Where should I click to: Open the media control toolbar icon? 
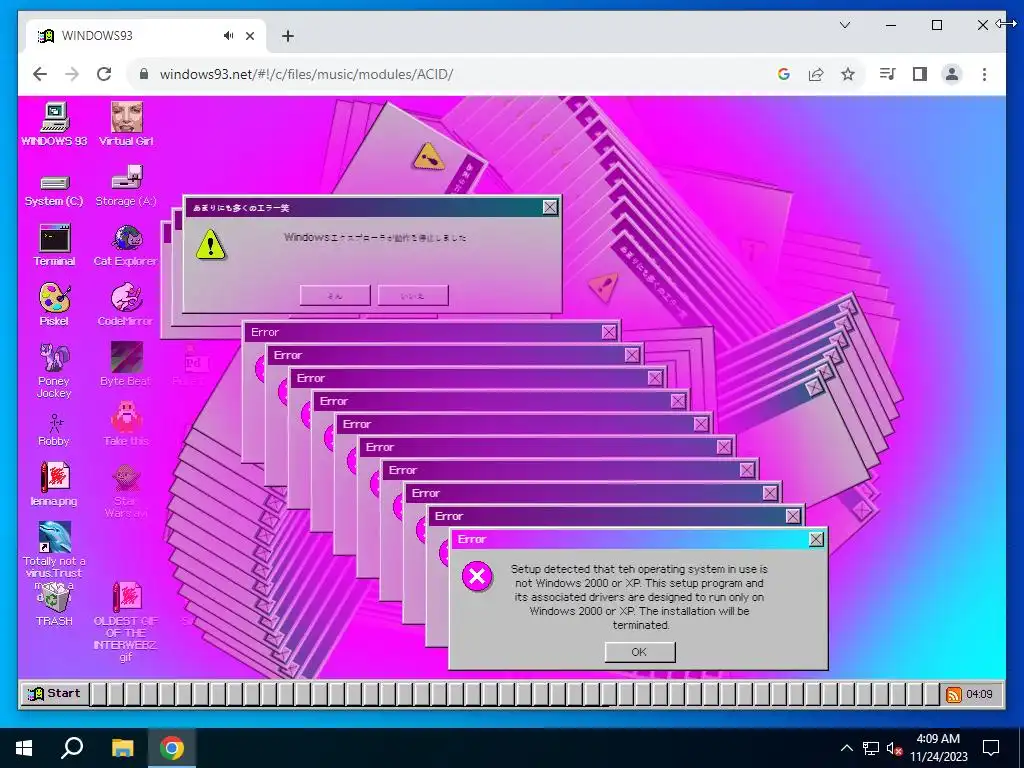coord(888,74)
